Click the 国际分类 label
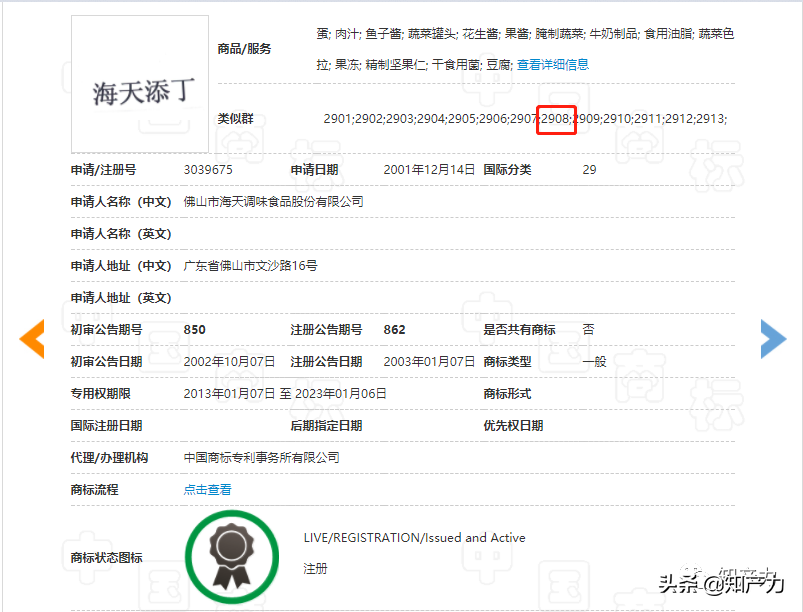This screenshot has width=803, height=612. pos(508,170)
